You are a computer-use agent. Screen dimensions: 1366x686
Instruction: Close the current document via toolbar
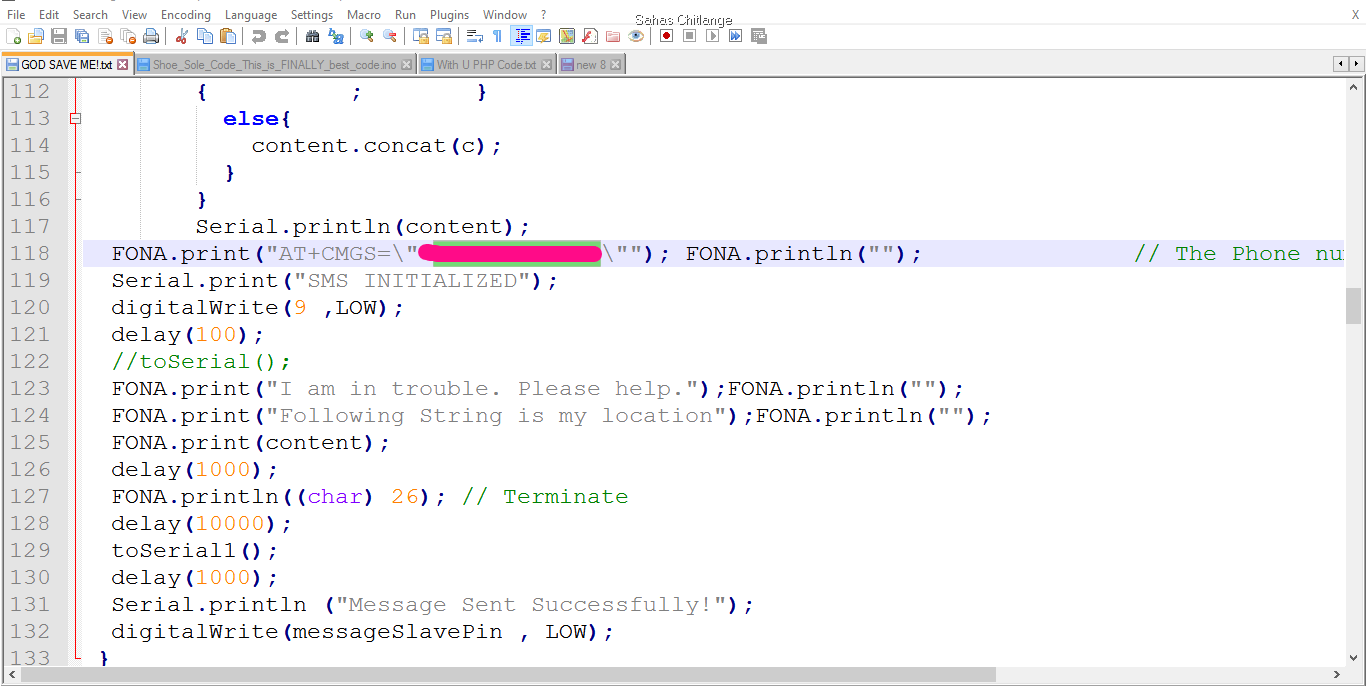105,36
